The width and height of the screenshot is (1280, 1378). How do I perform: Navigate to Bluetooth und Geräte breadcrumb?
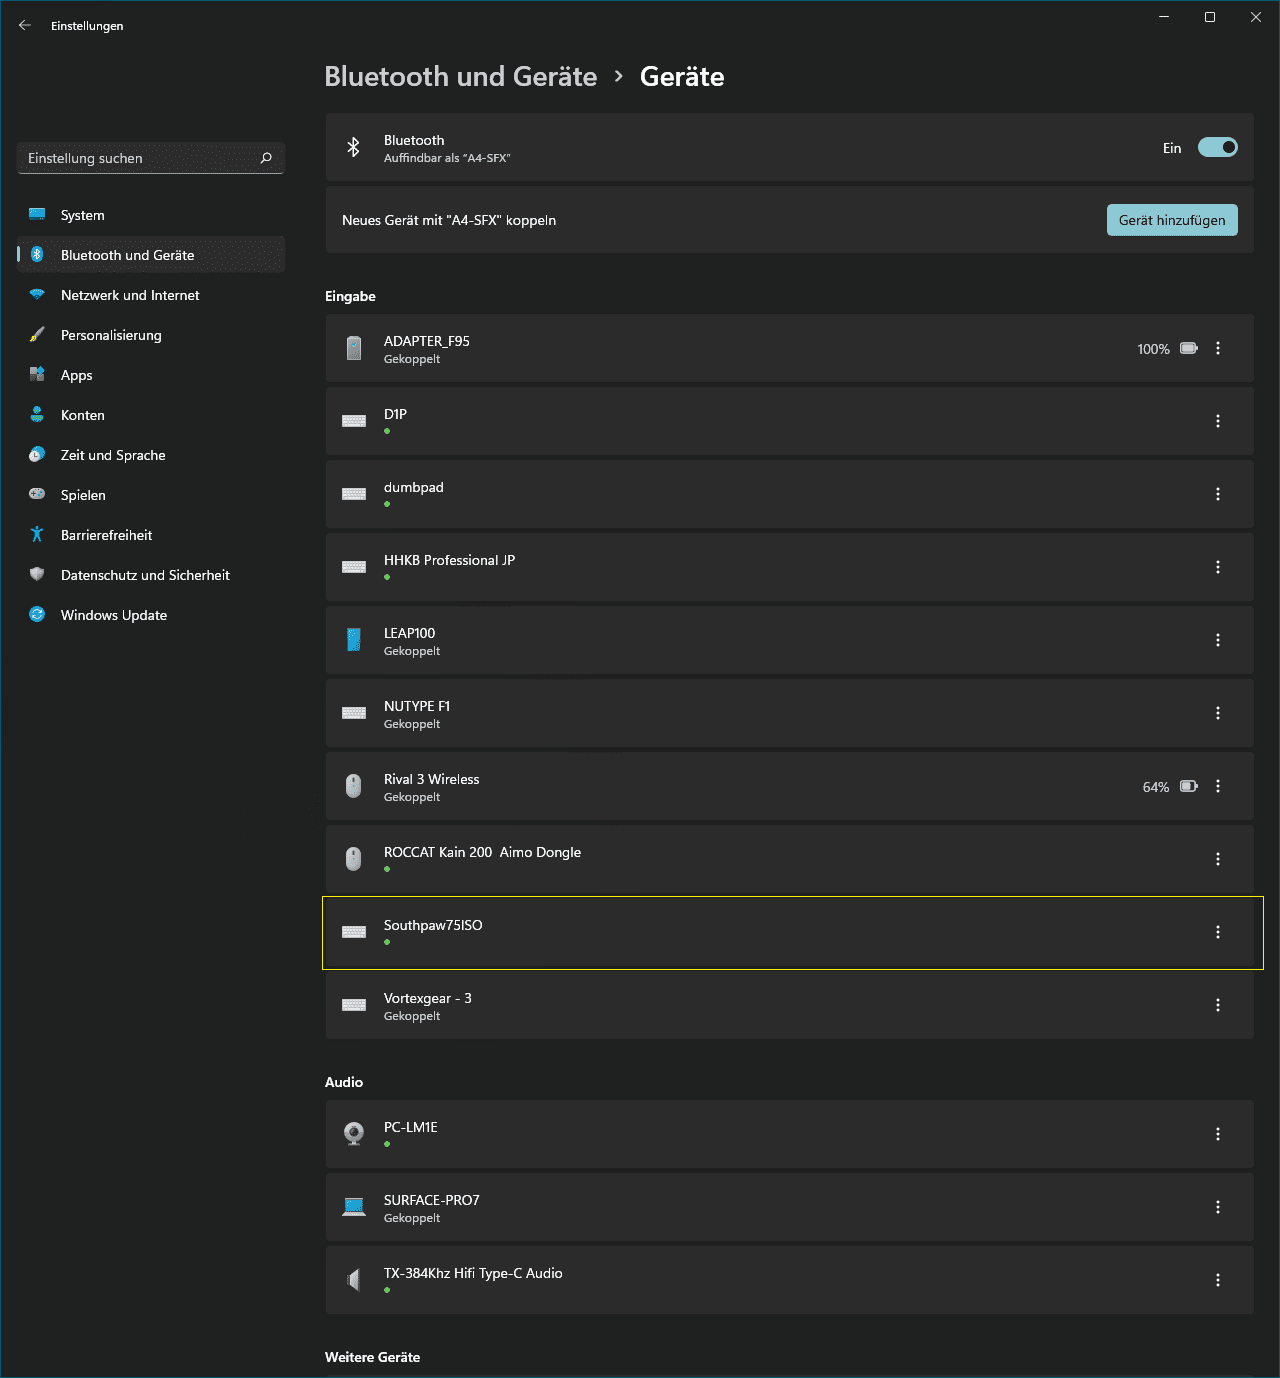461,77
